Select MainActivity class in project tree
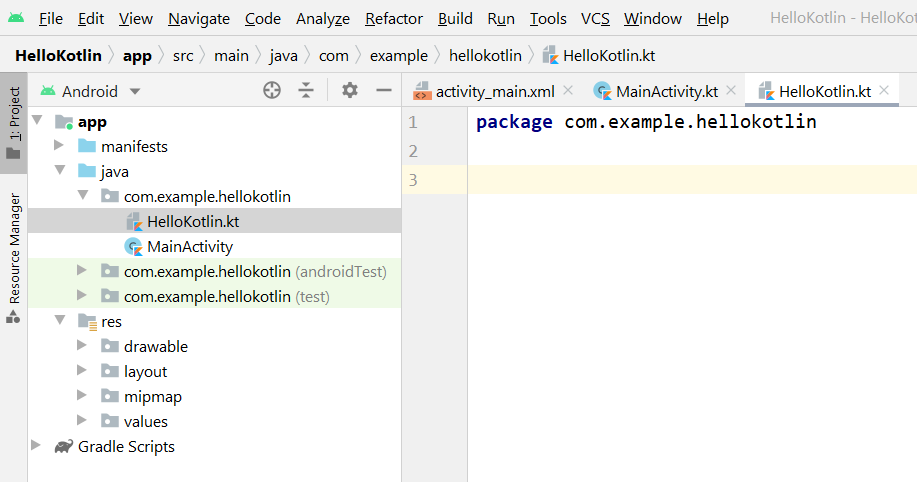Image resolution: width=917 pixels, height=482 pixels. pos(189,246)
